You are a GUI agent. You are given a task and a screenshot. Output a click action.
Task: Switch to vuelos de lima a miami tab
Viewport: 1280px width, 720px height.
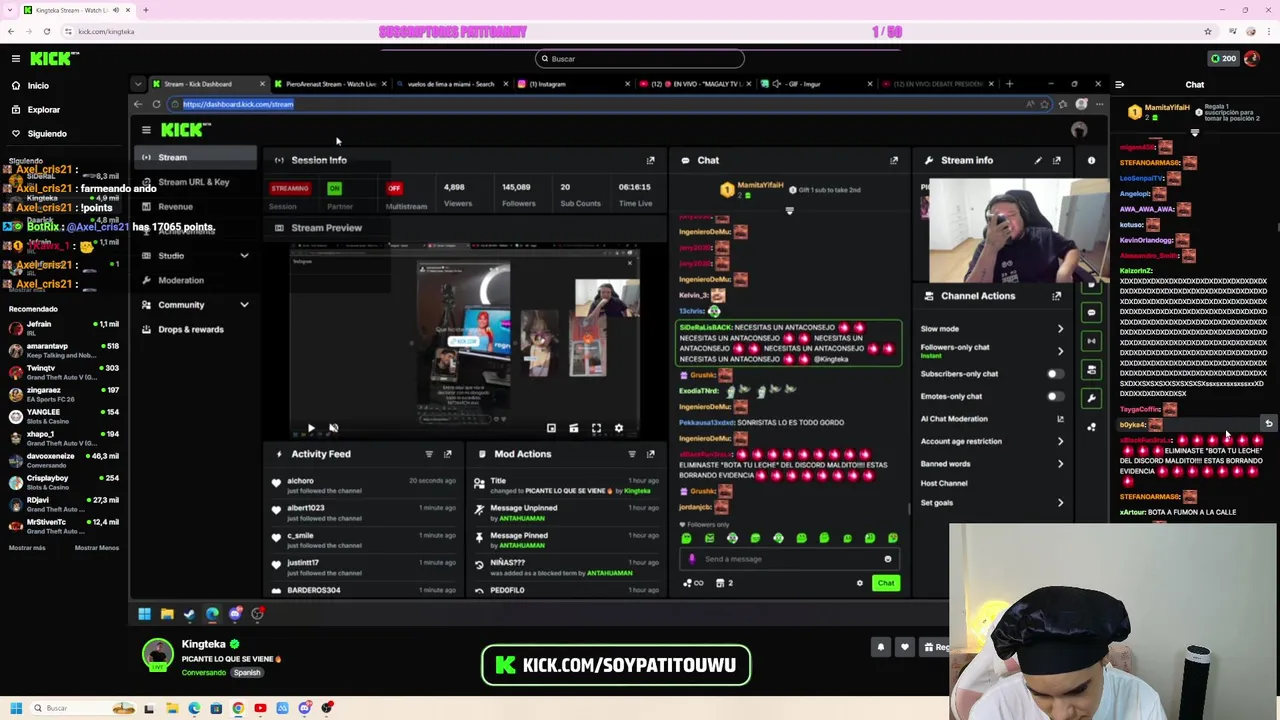tap(451, 84)
